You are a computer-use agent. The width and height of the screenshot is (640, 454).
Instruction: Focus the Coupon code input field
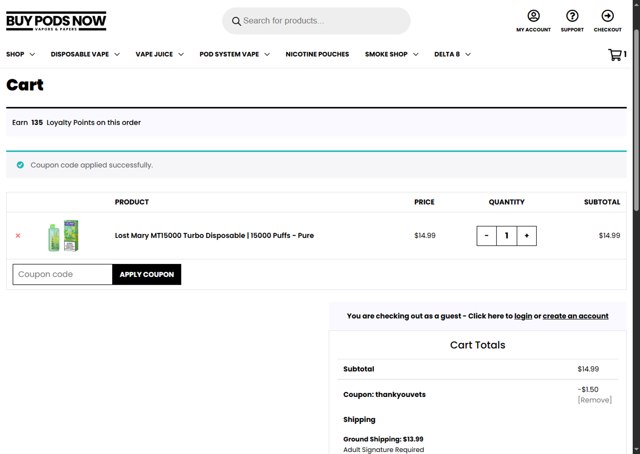coord(62,274)
